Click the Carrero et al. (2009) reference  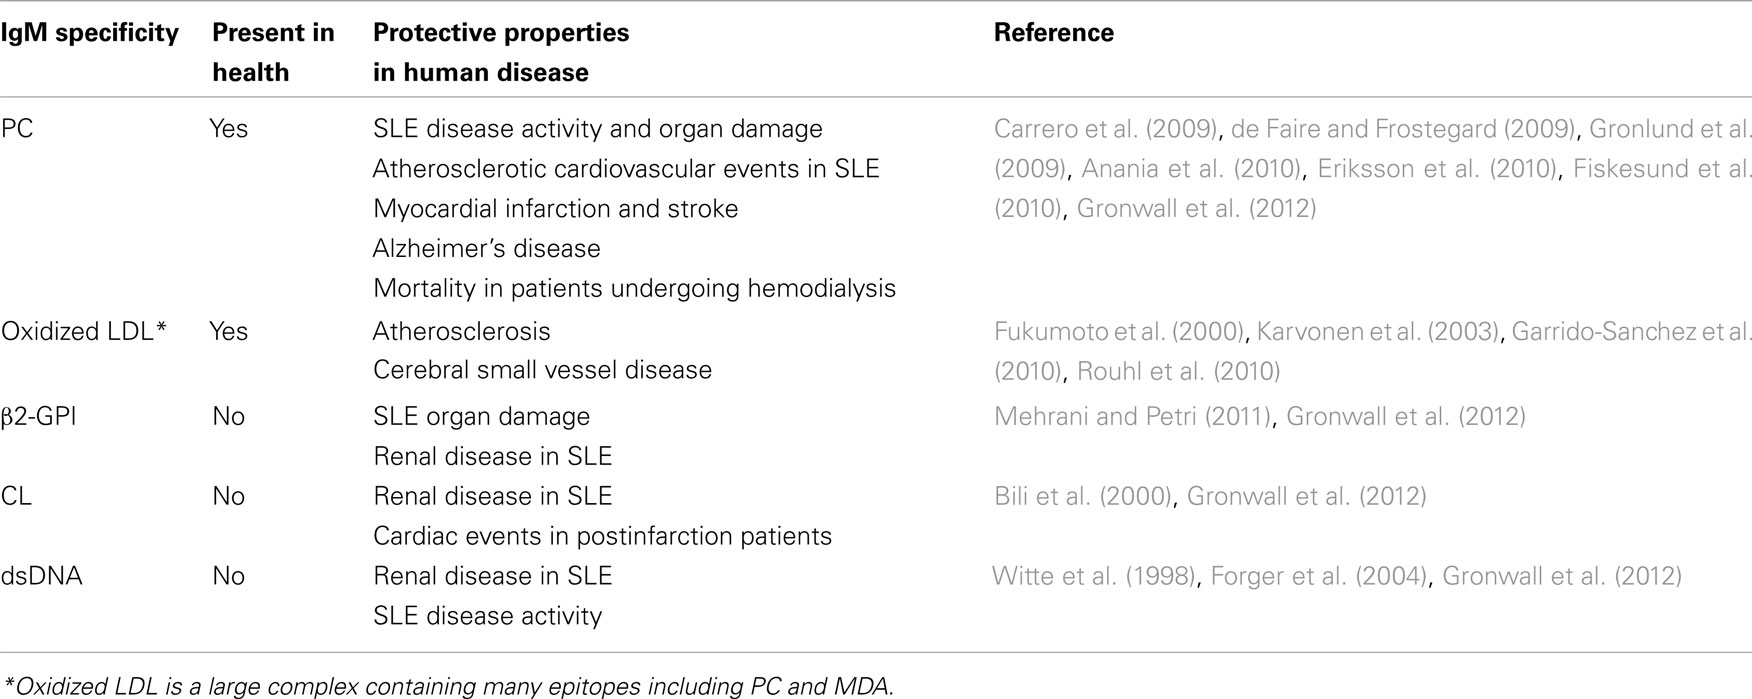[x=1105, y=129]
